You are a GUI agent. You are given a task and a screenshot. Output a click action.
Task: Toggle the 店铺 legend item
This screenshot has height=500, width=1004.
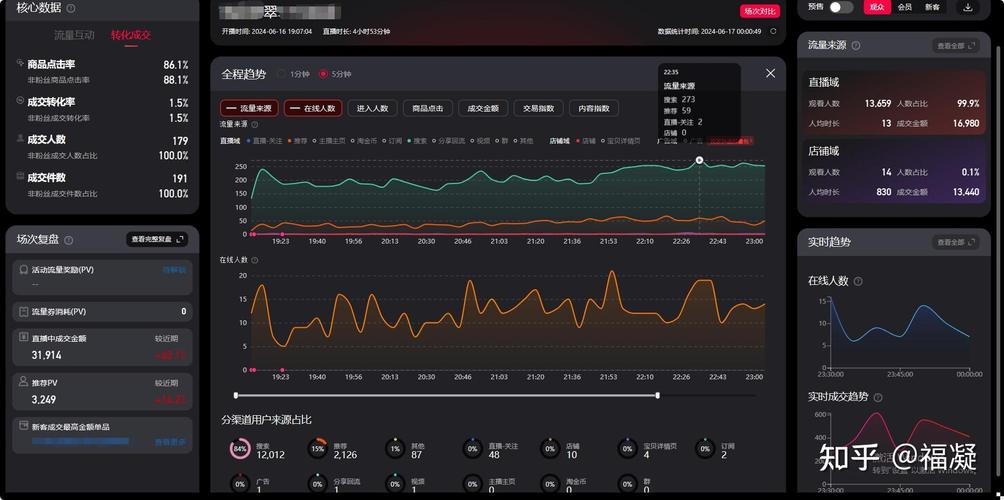point(585,141)
